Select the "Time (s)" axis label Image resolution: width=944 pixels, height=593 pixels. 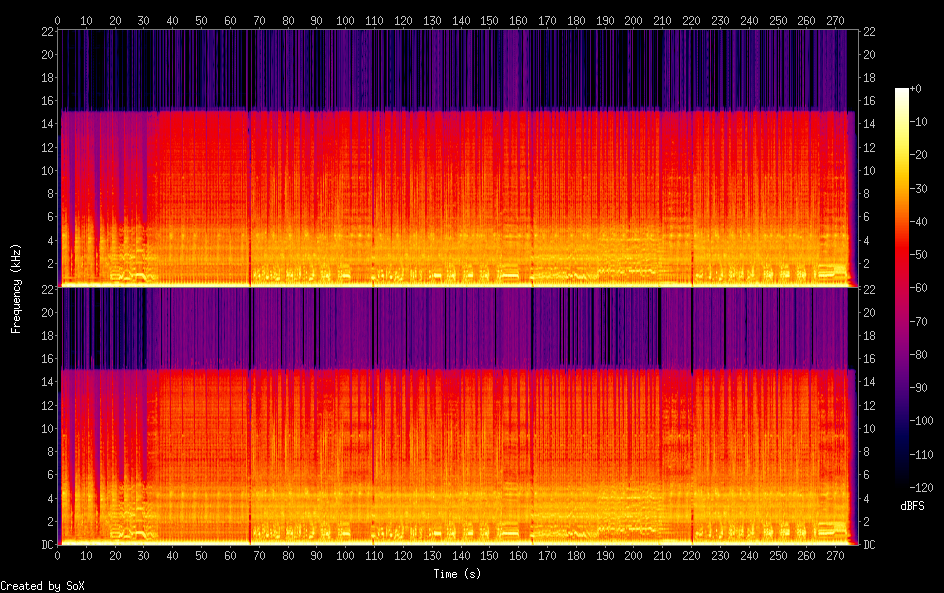pos(459,574)
